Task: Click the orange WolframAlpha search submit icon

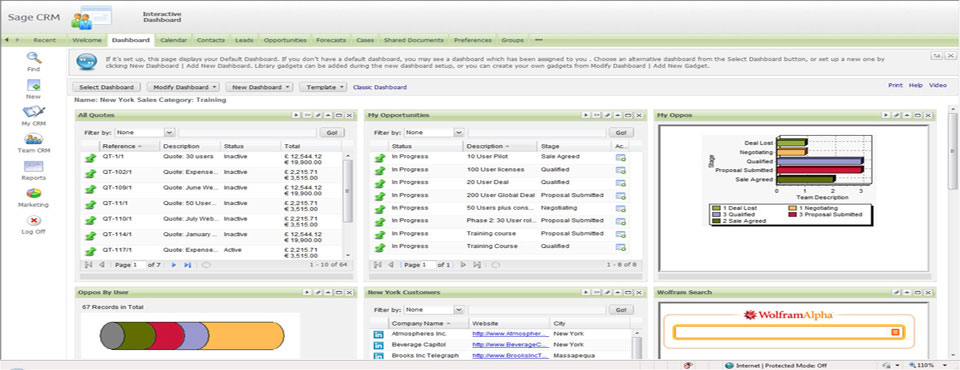Action: point(894,332)
